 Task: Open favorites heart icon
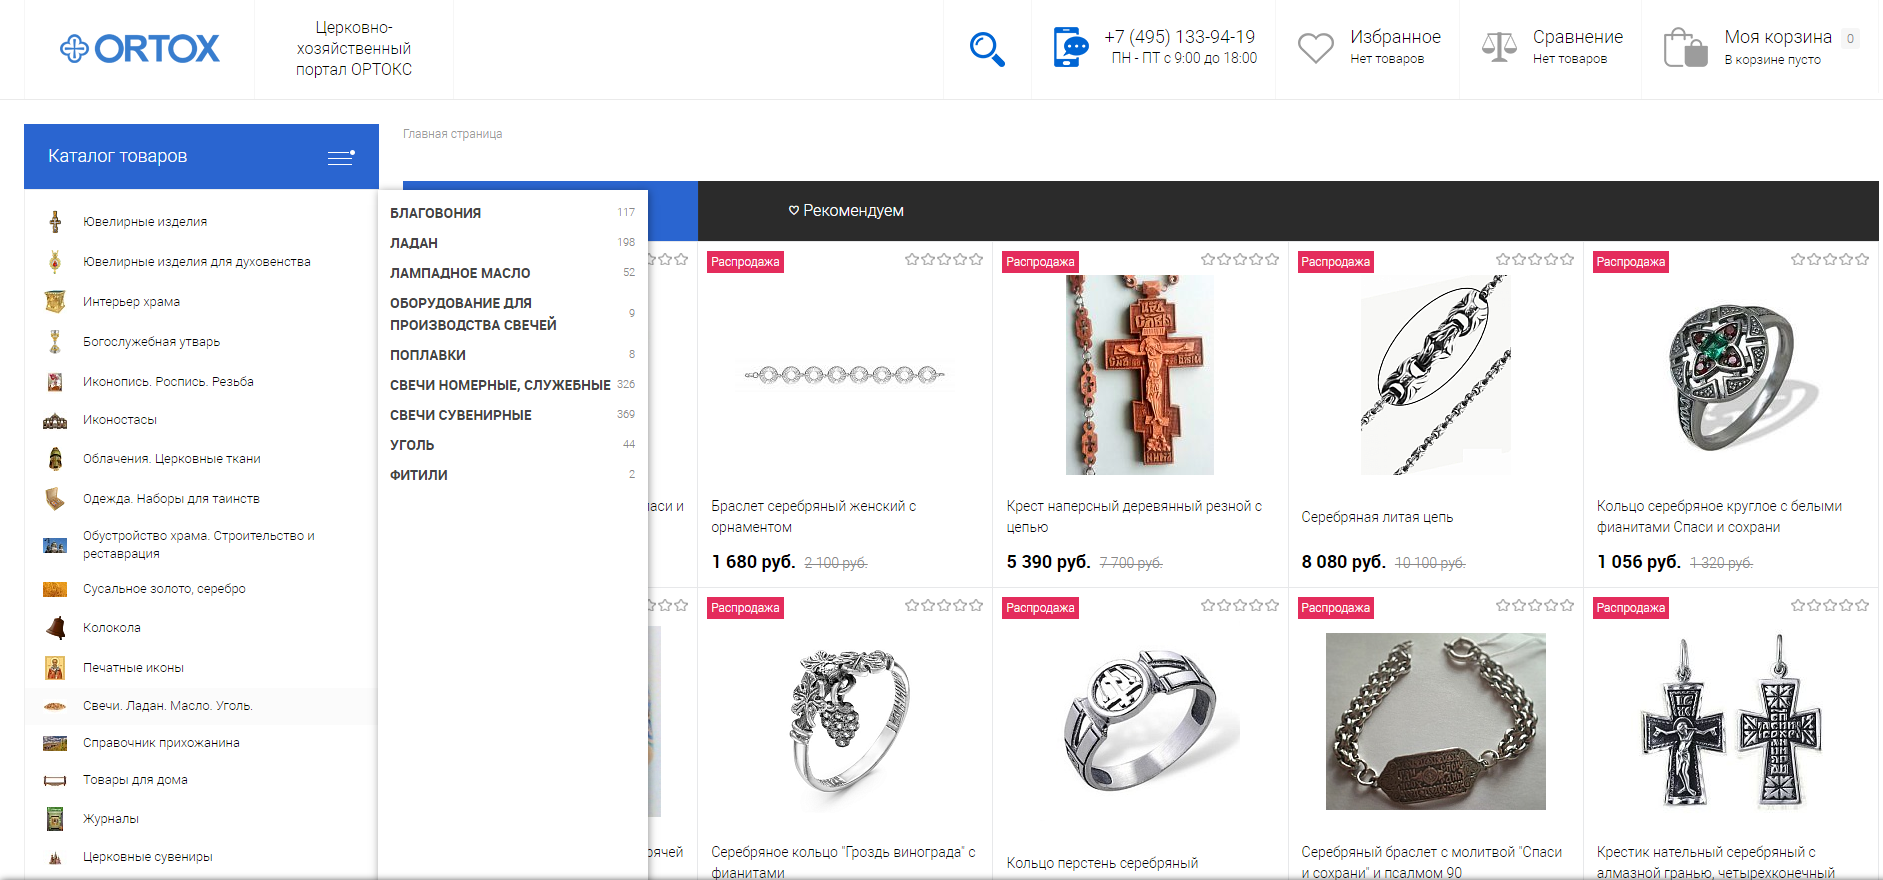(x=1316, y=48)
